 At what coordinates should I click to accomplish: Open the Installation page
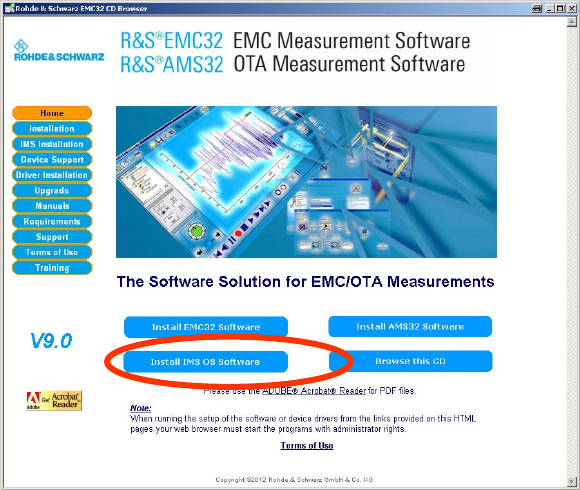(x=52, y=129)
